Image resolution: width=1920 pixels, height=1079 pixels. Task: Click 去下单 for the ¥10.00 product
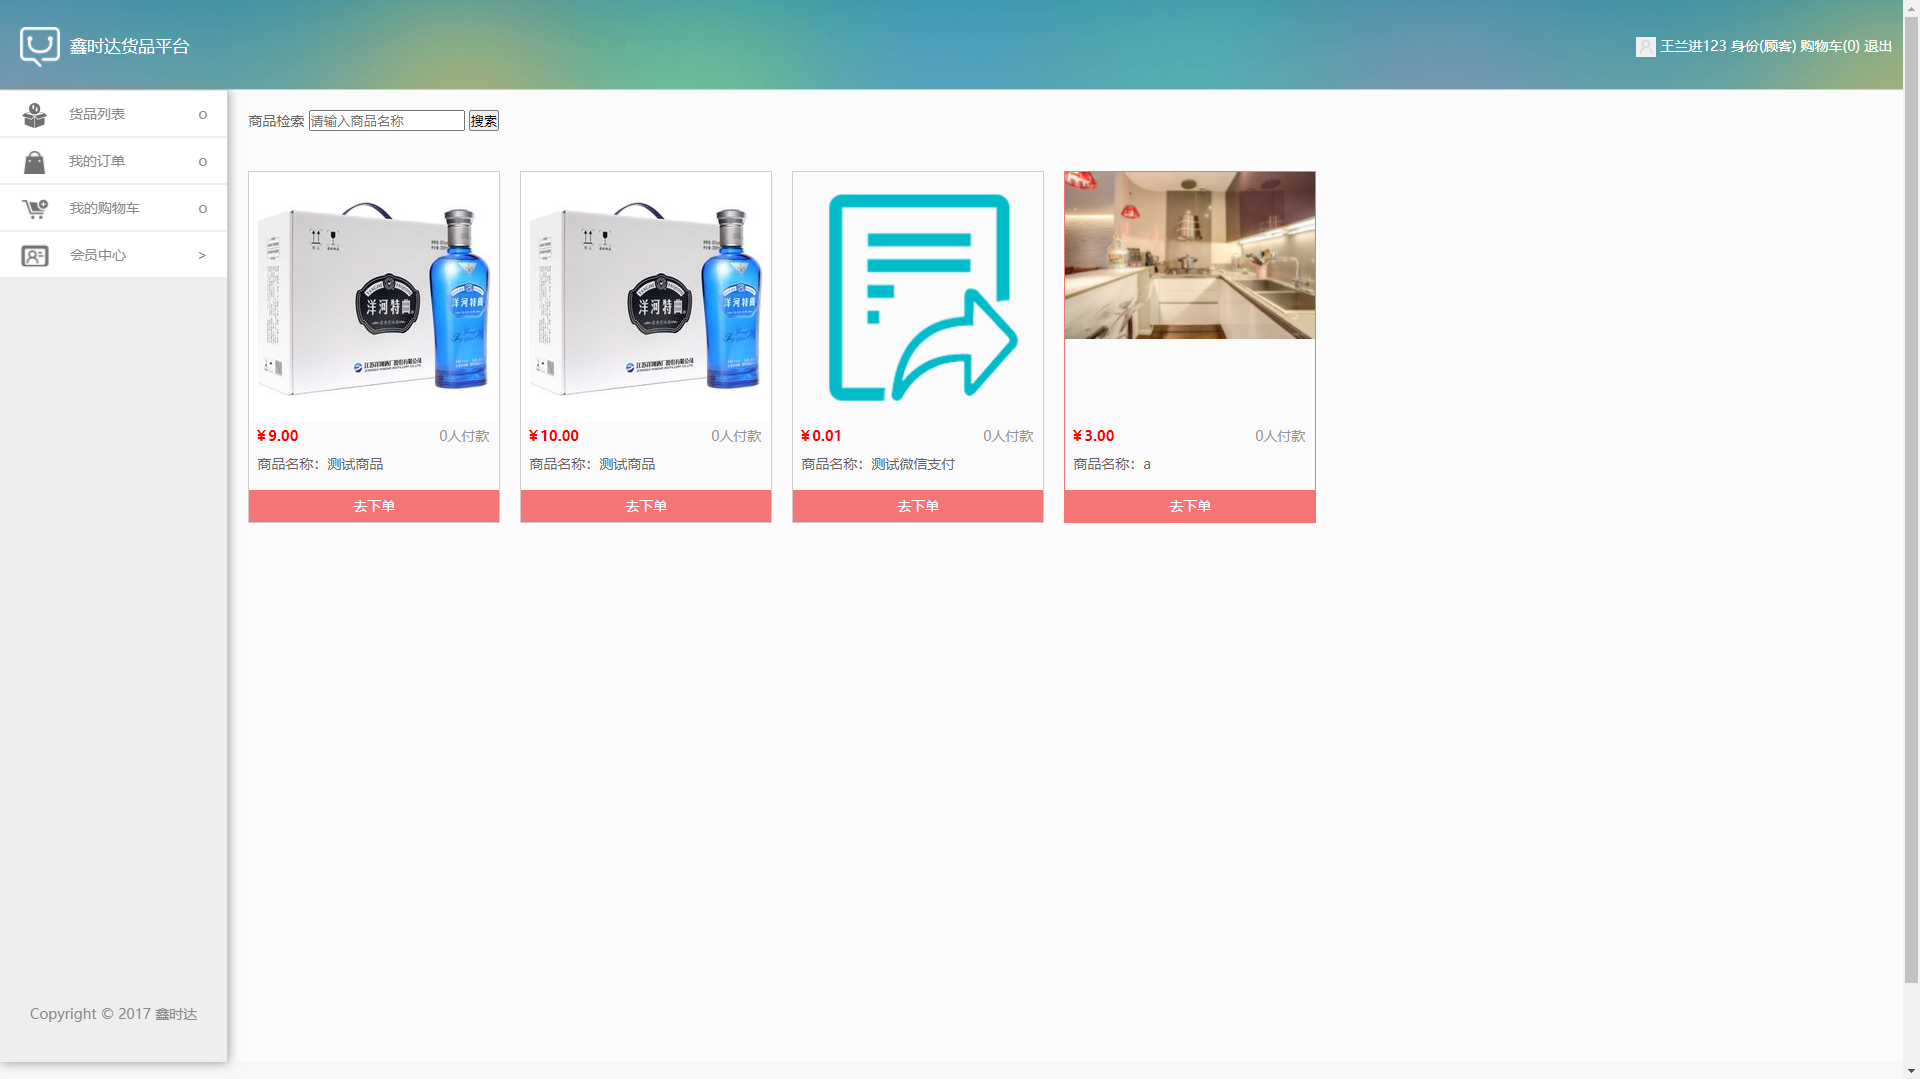[x=646, y=506]
